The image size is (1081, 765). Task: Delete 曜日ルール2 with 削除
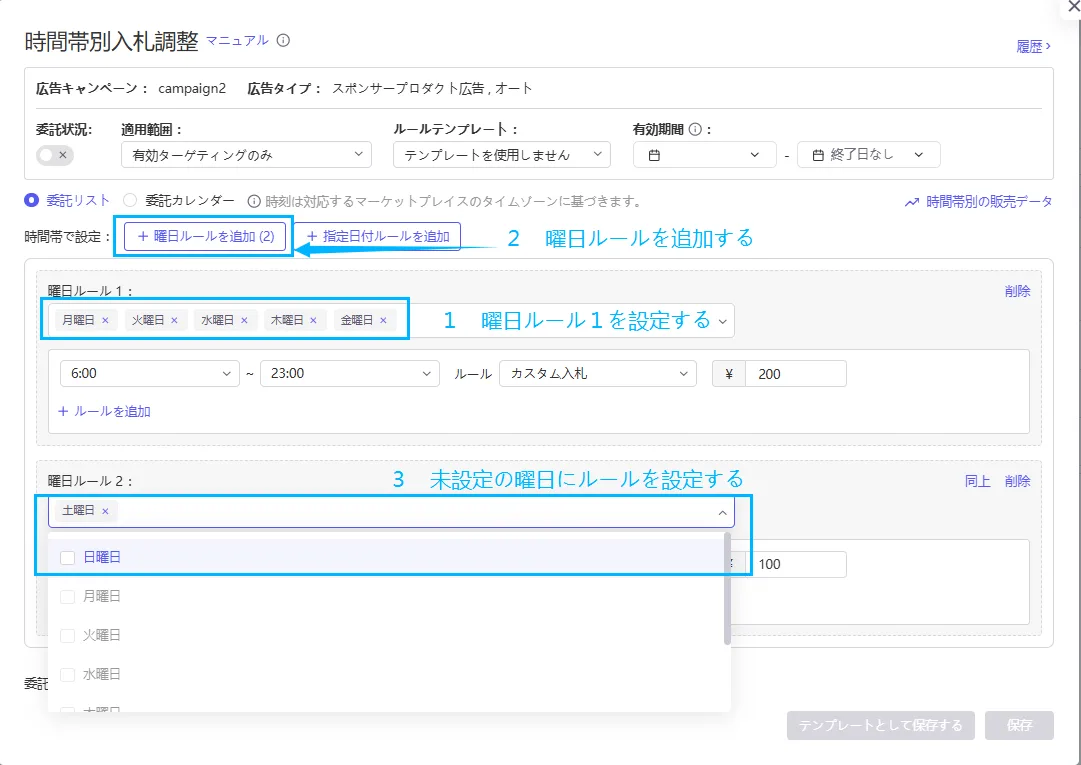tap(1018, 481)
